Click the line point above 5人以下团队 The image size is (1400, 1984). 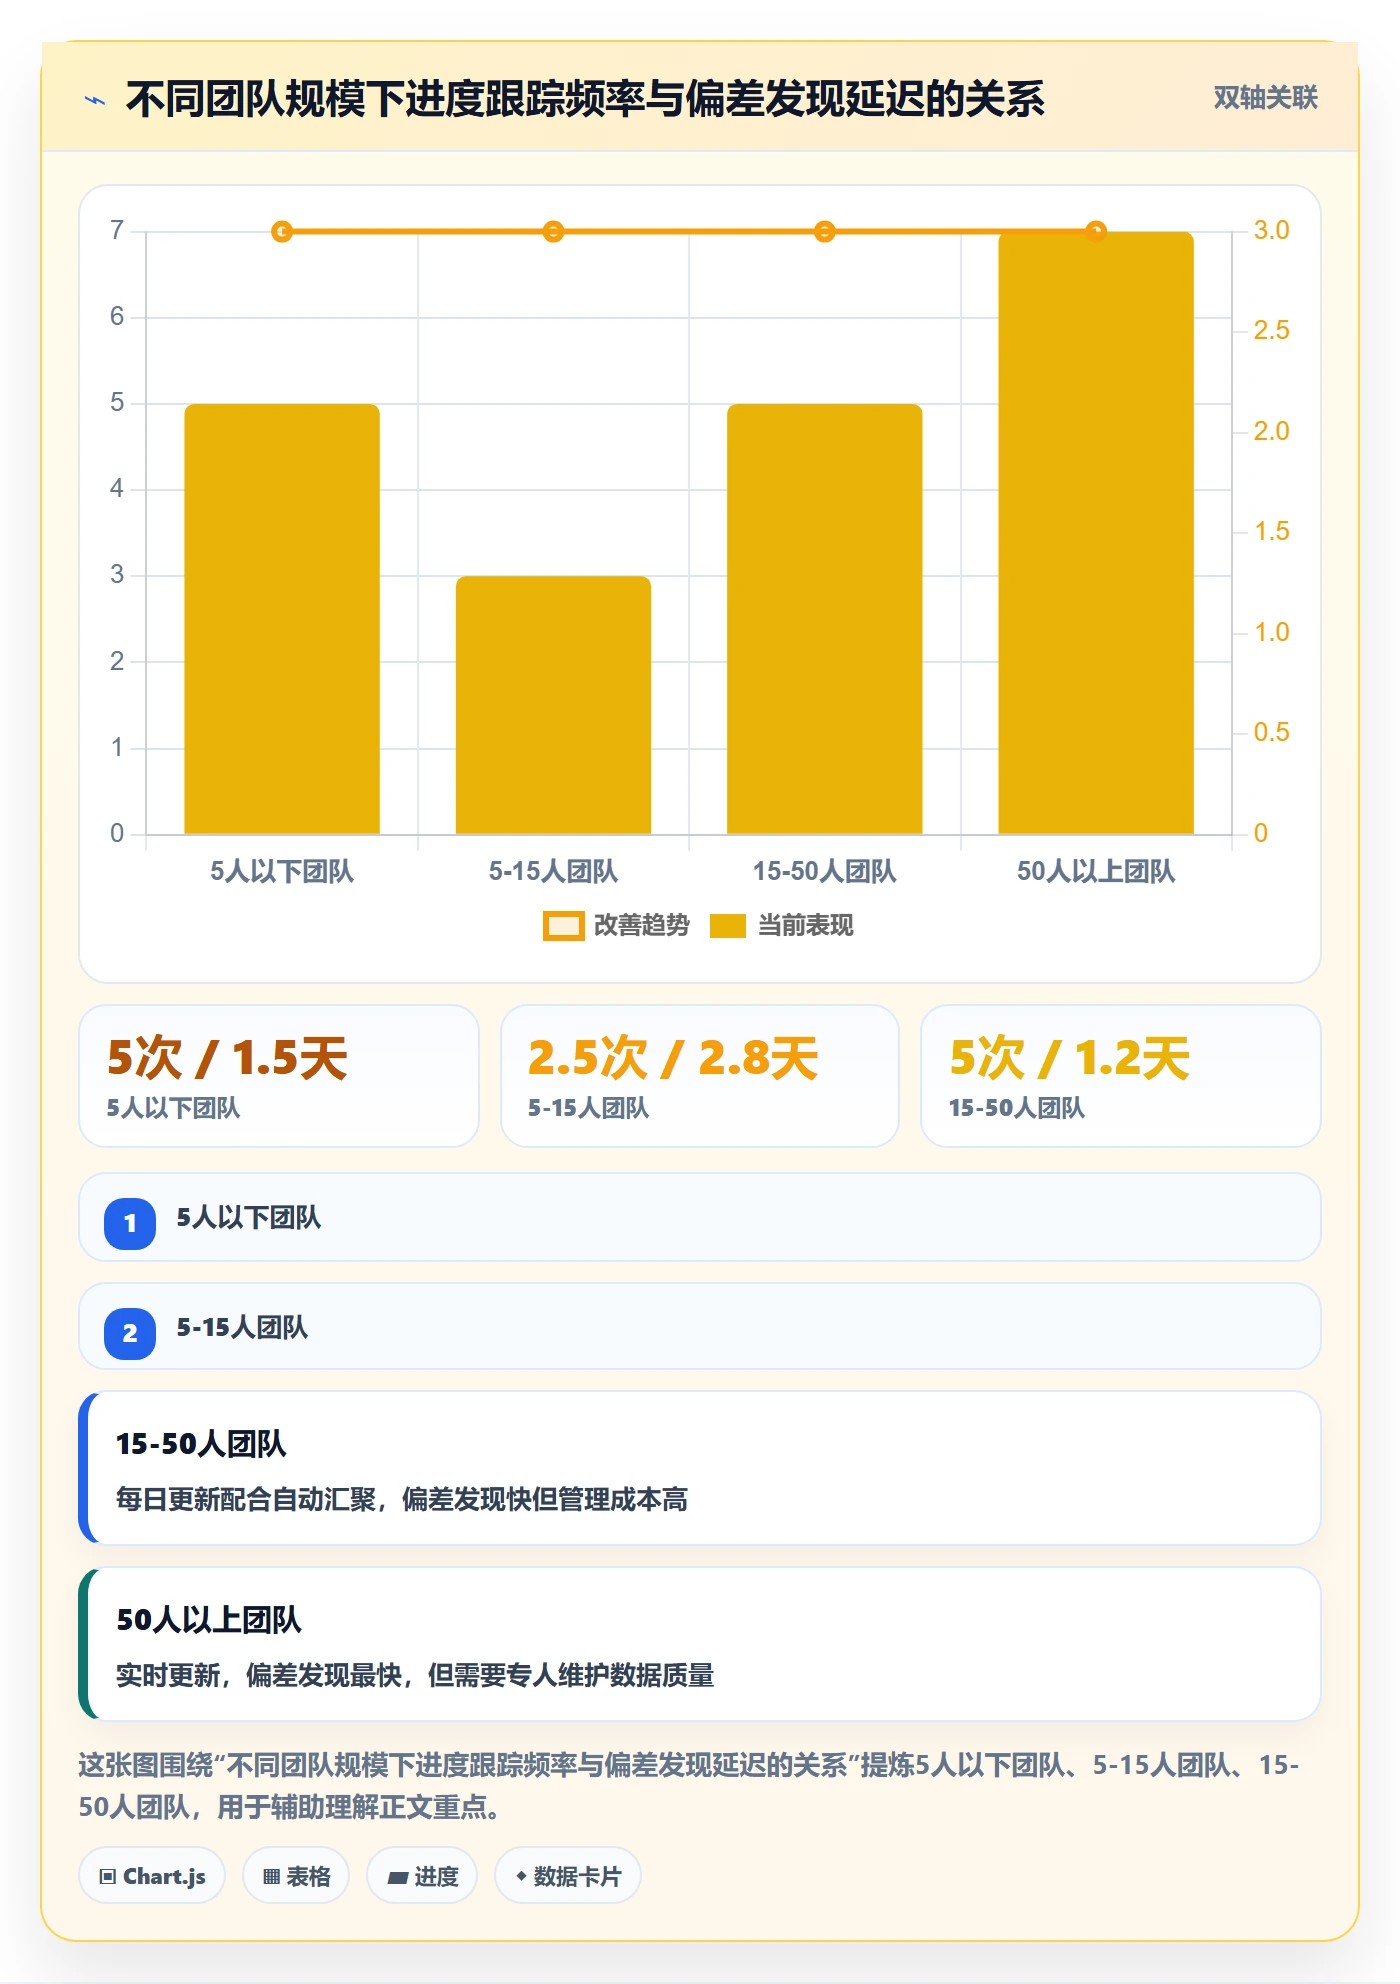(282, 232)
